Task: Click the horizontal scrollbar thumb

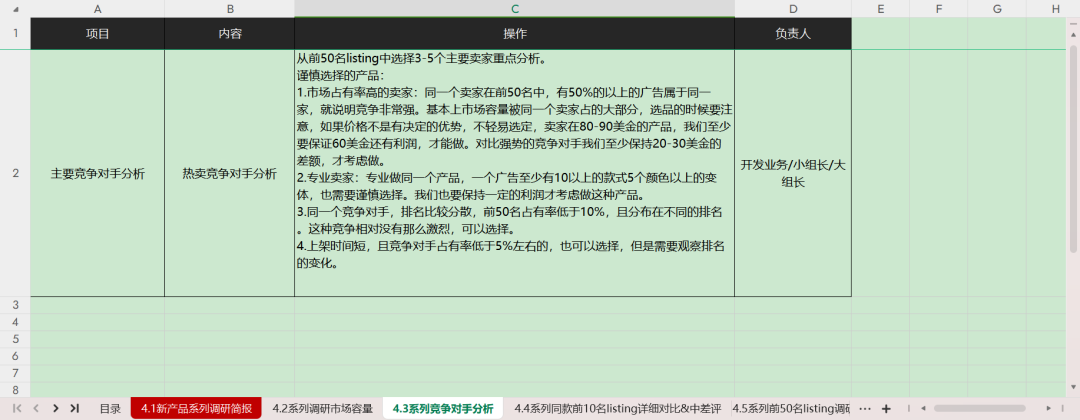Action: click(x=979, y=408)
